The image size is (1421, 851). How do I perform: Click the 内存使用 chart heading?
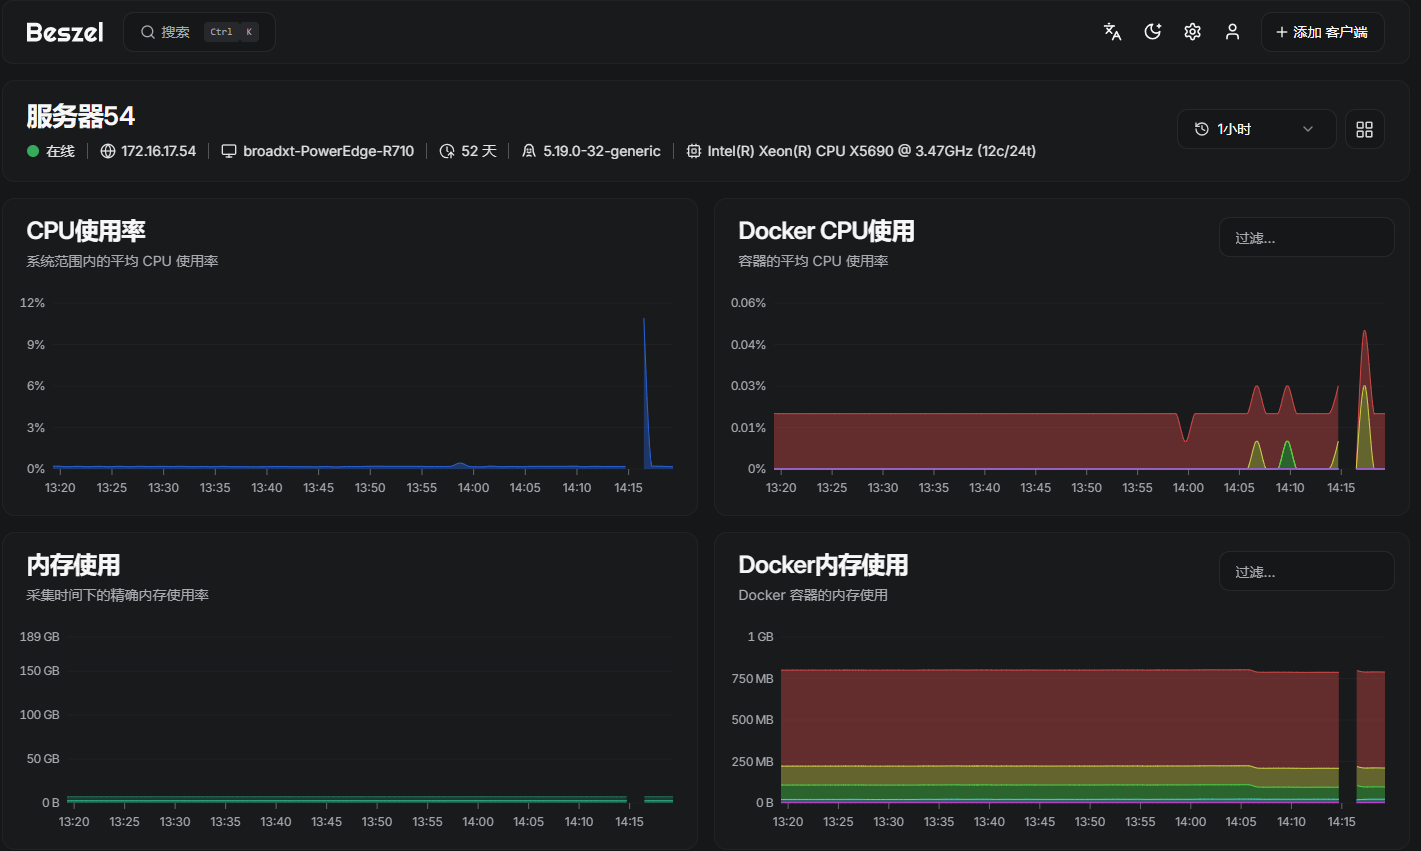pyautogui.click(x=73, y=565)
